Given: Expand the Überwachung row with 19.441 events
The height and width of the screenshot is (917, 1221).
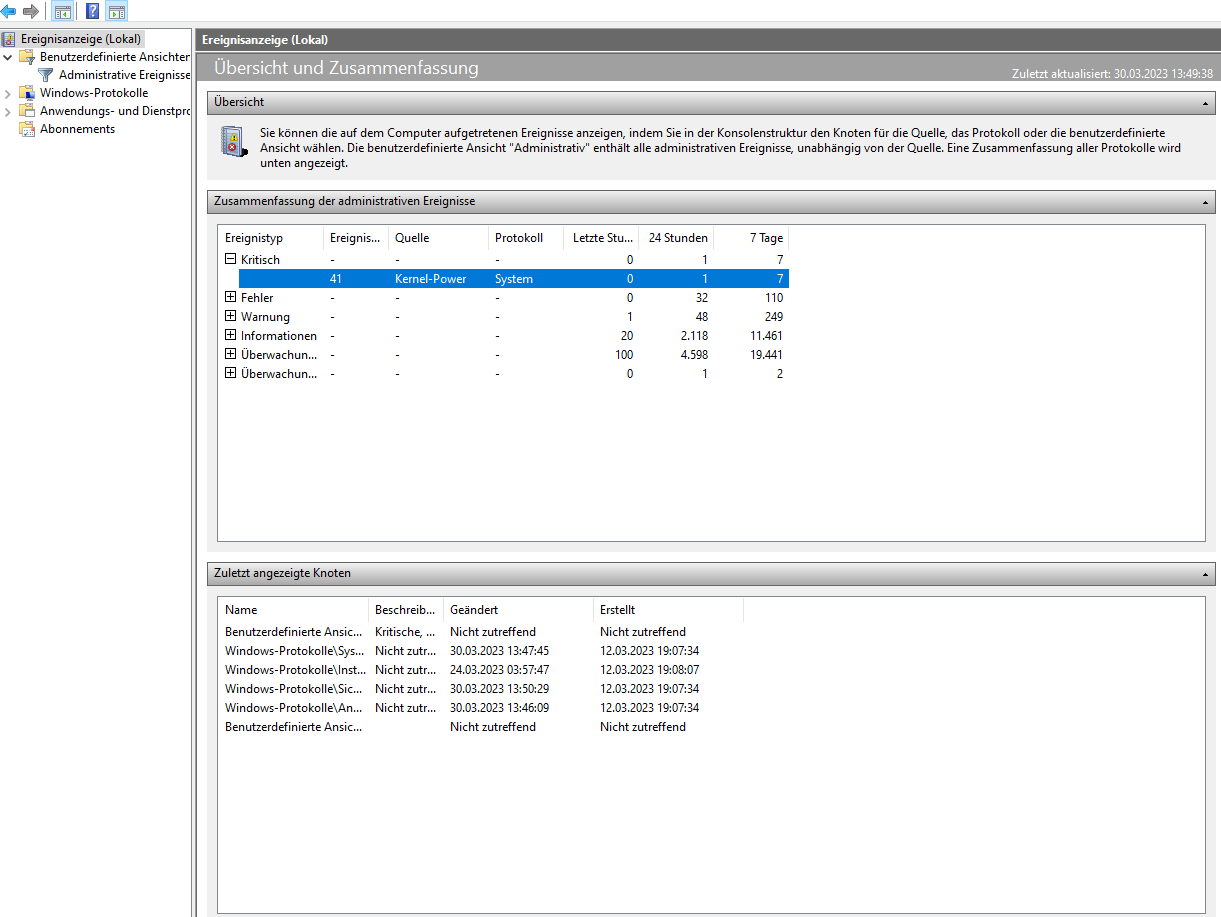Looking at the screenshot, I should click(231, 354).
